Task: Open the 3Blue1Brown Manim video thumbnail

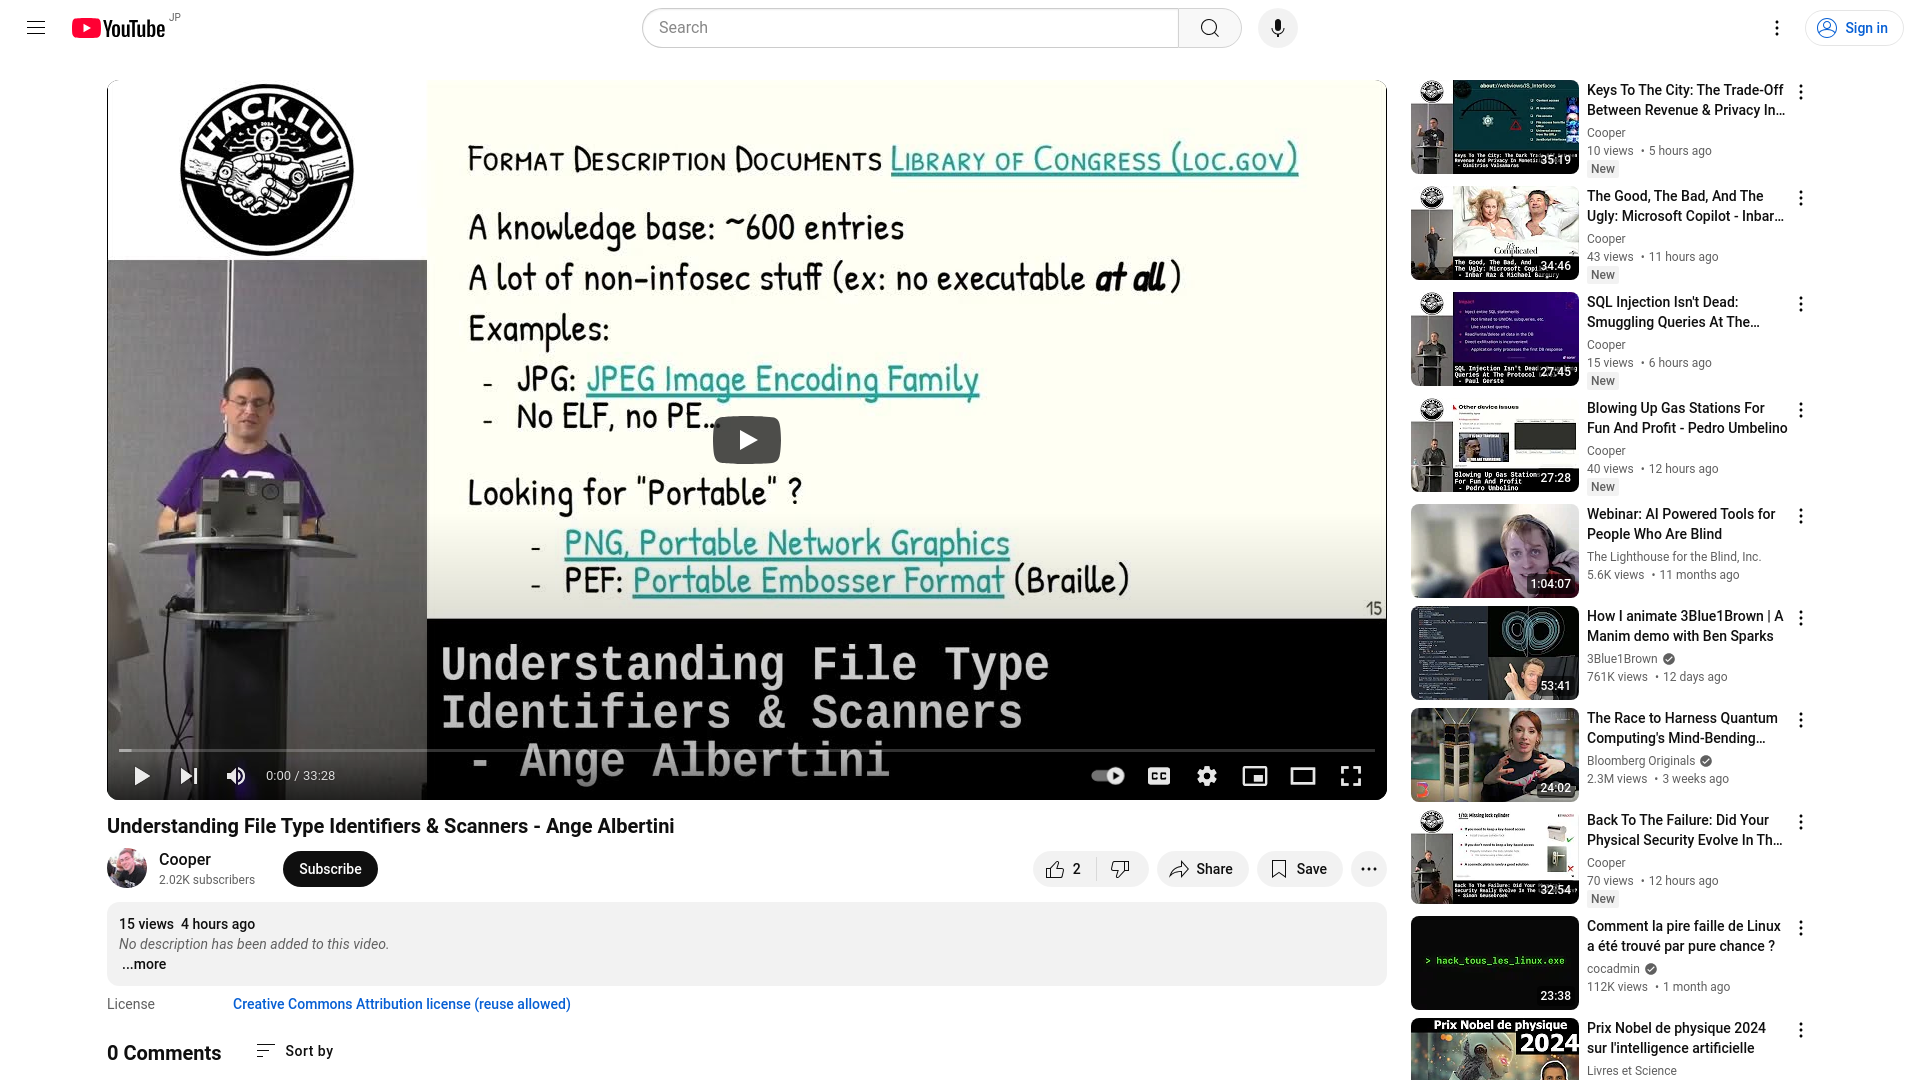Action: coord(1495,653)
